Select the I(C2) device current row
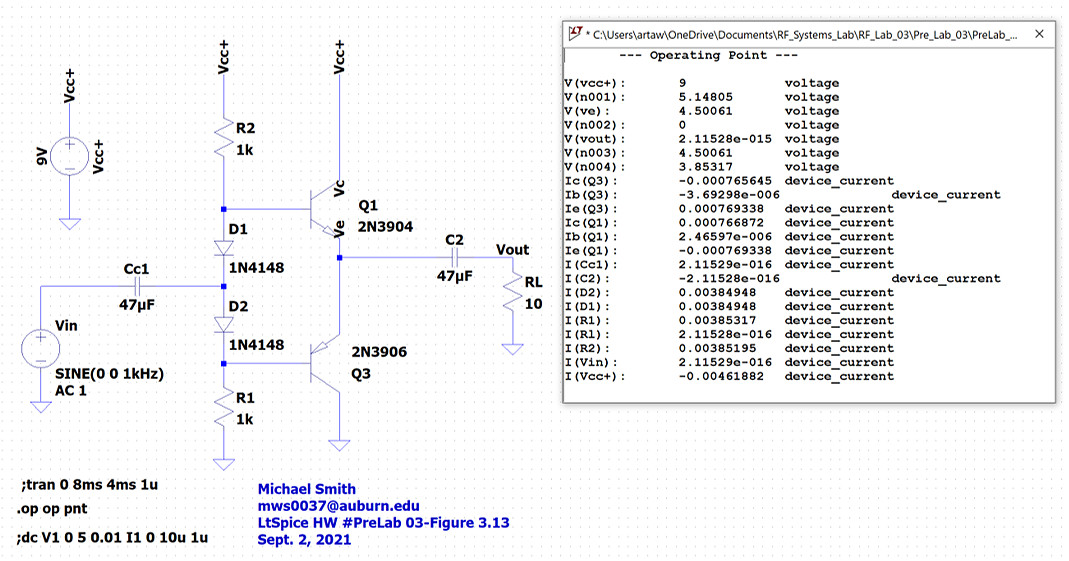The image size is (1069, 561). click(783, 279)
